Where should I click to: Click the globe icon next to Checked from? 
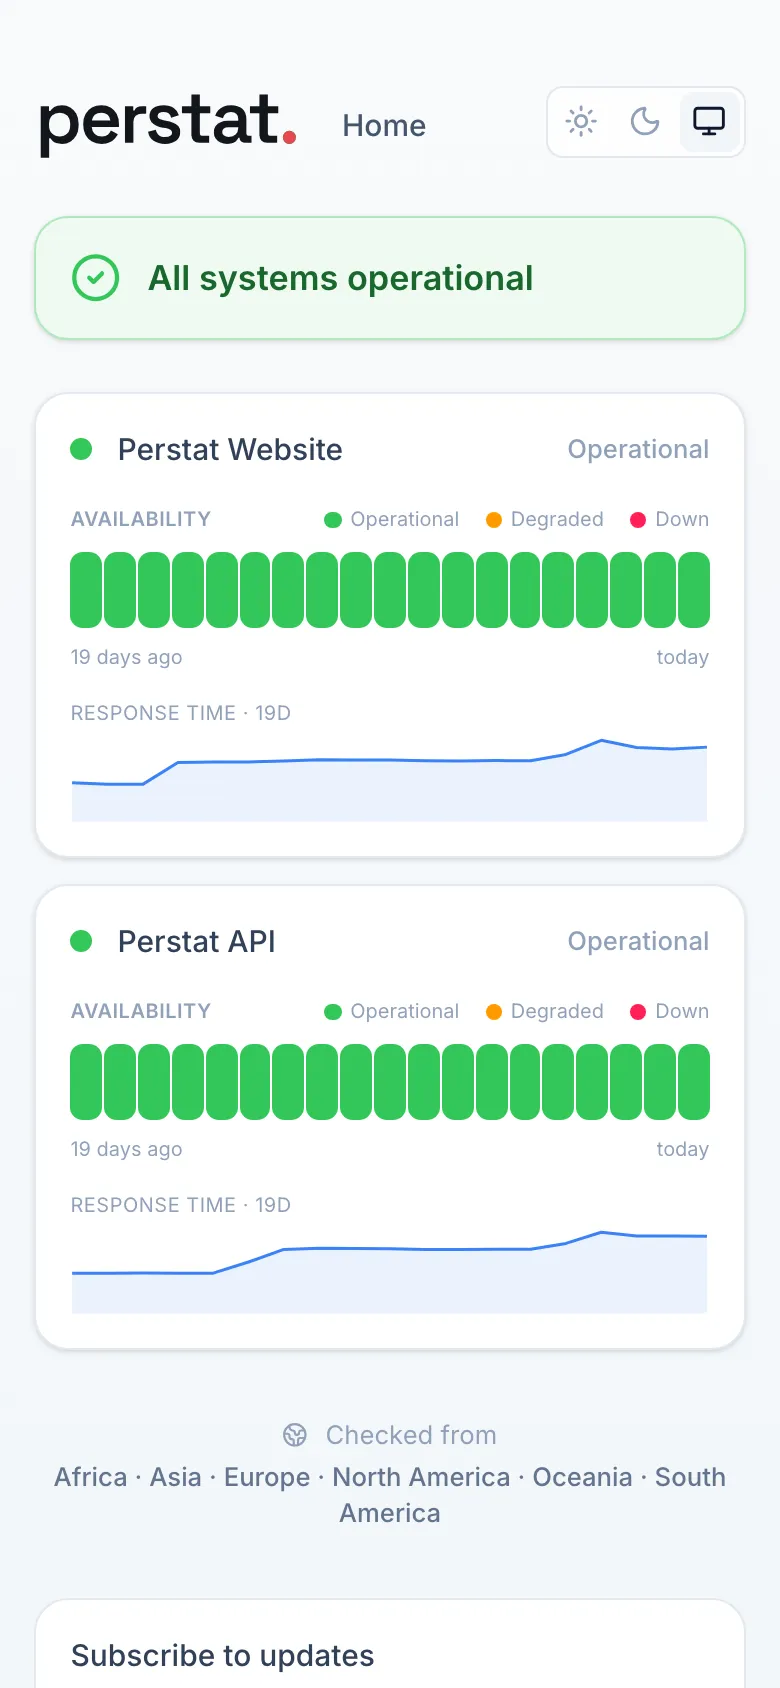295,1435
